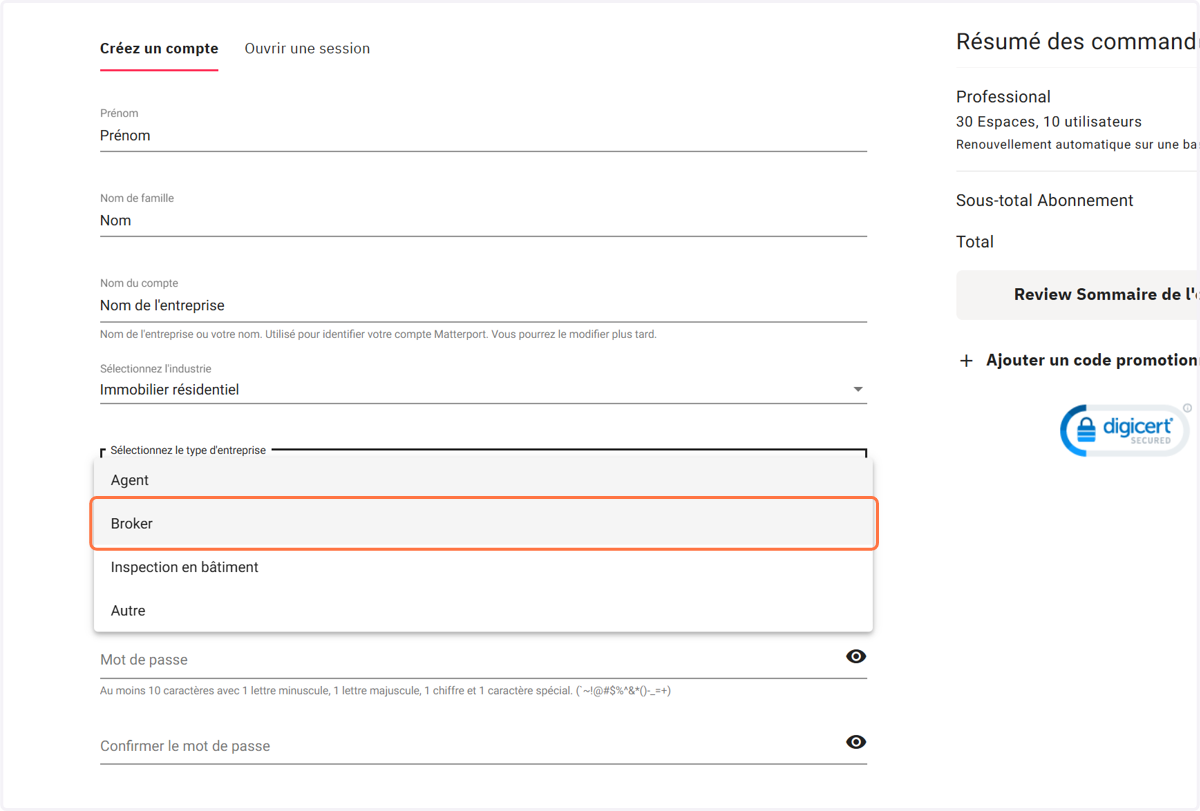The image size is (1200, 811).
Task: Click the DigiCert info circle icon
Action: [1187, 408]
